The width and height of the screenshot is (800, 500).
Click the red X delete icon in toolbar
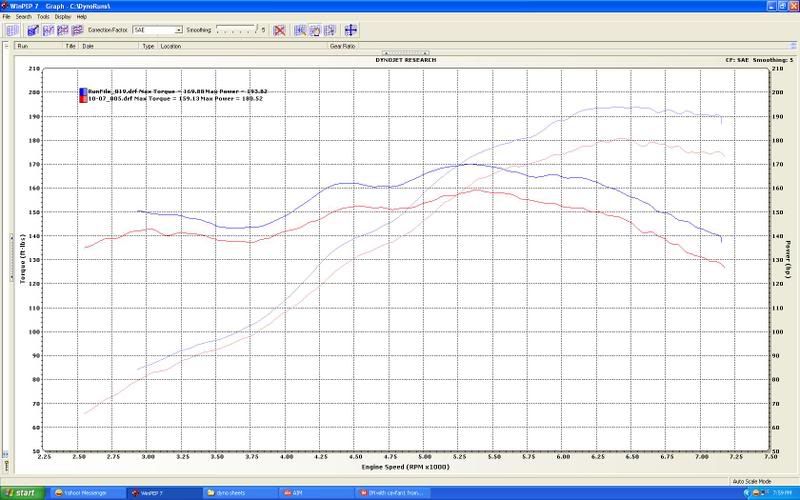[x=280, y=30]
